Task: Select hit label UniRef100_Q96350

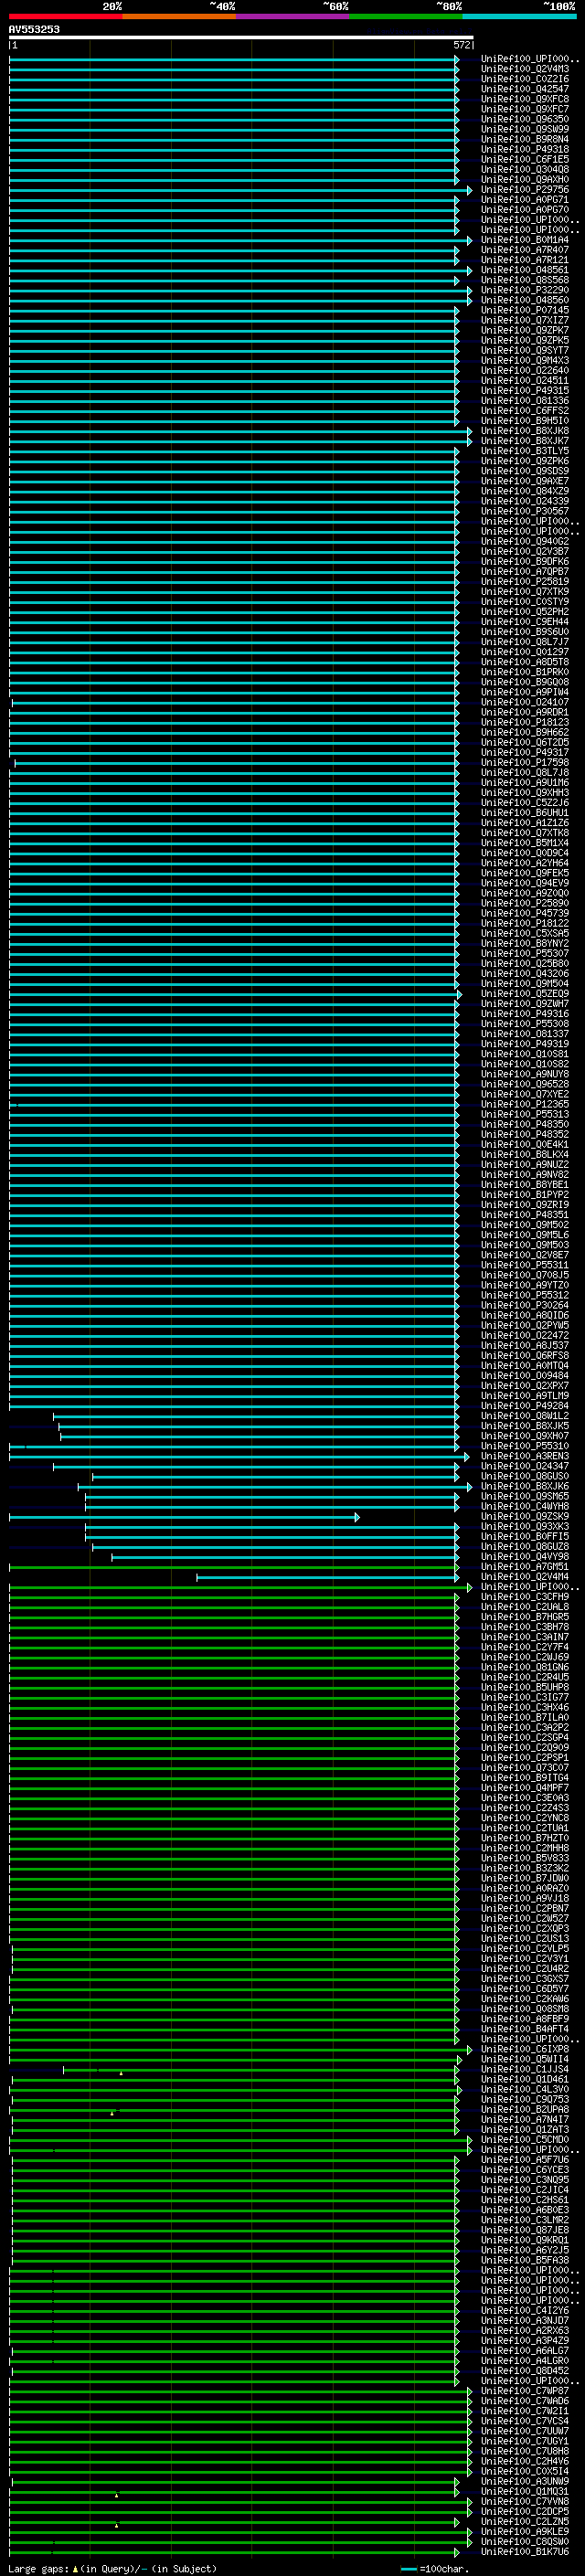Action: click(x=525, y=119)
